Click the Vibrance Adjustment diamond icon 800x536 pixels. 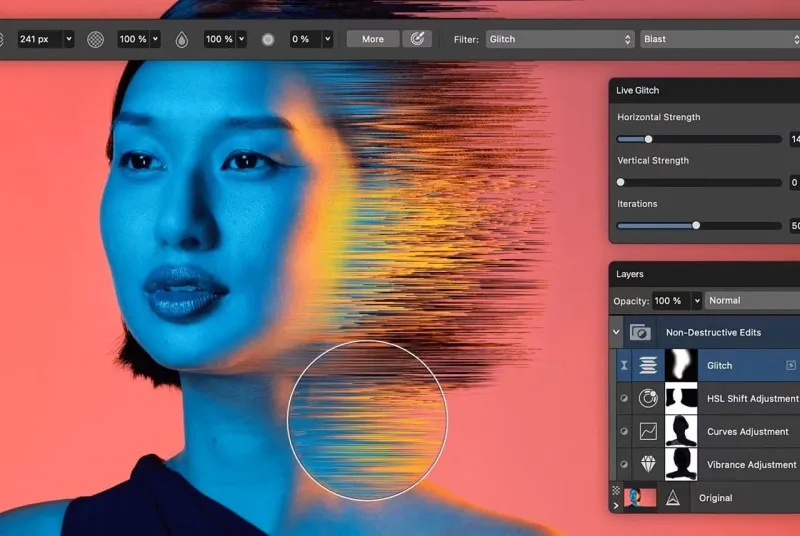coord(648,464)
